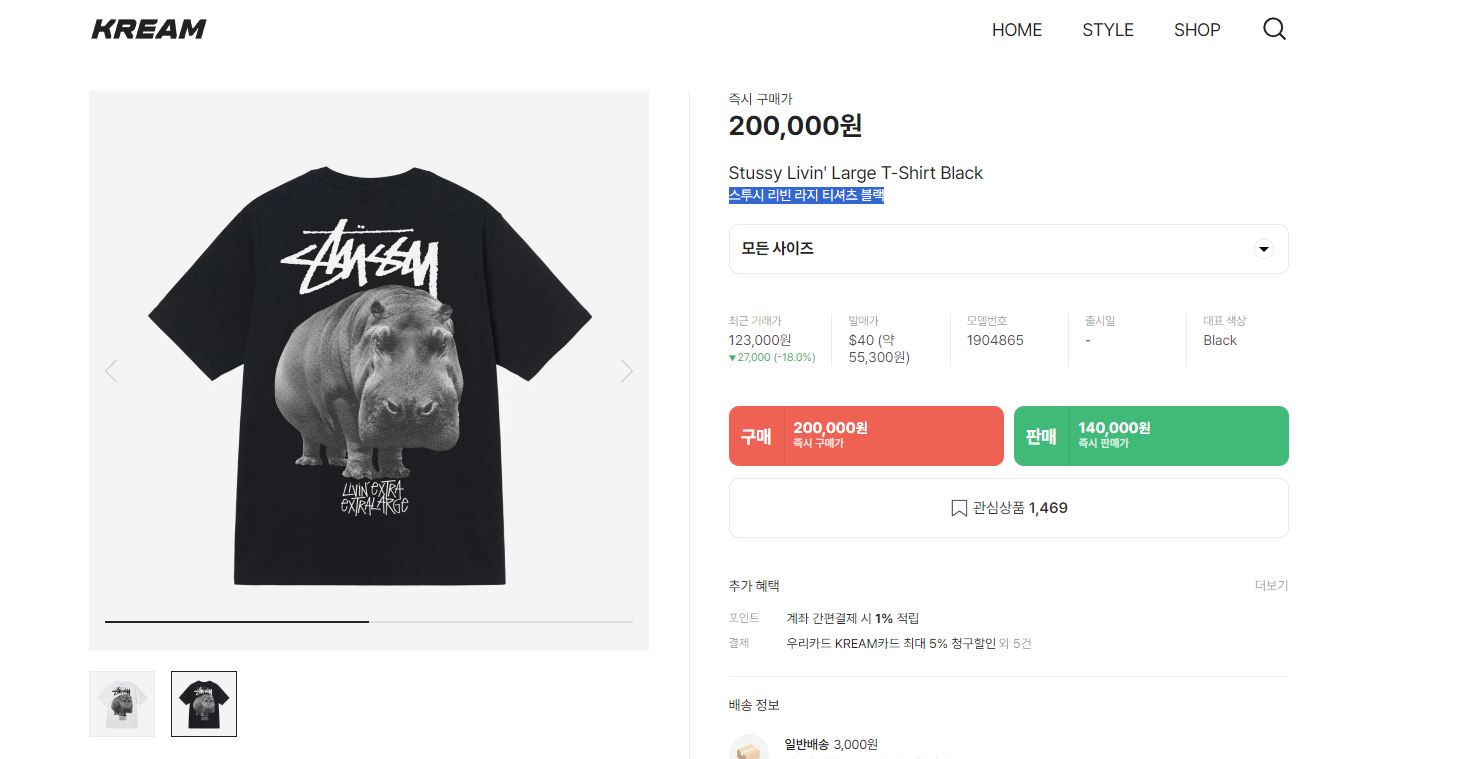This screenshot has height=759, width=1481.
Task: Click the 일반배송 package icon
Action: (748, 748)
